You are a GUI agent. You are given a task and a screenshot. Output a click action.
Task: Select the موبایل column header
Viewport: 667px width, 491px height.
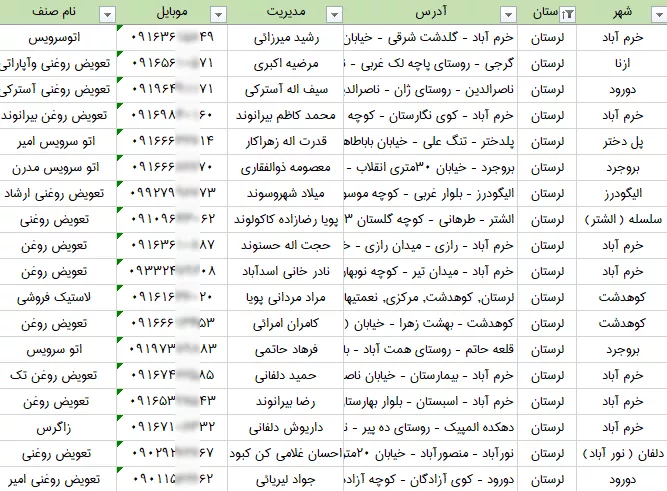[x=172, y=12]
